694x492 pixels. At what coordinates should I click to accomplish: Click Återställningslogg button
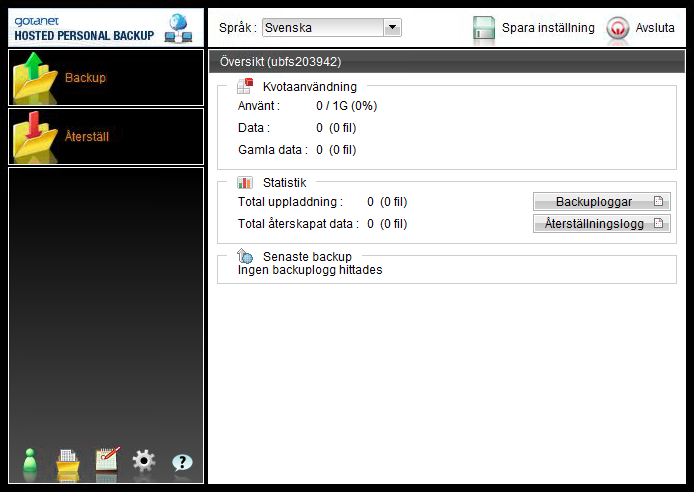tap(601, 223)
